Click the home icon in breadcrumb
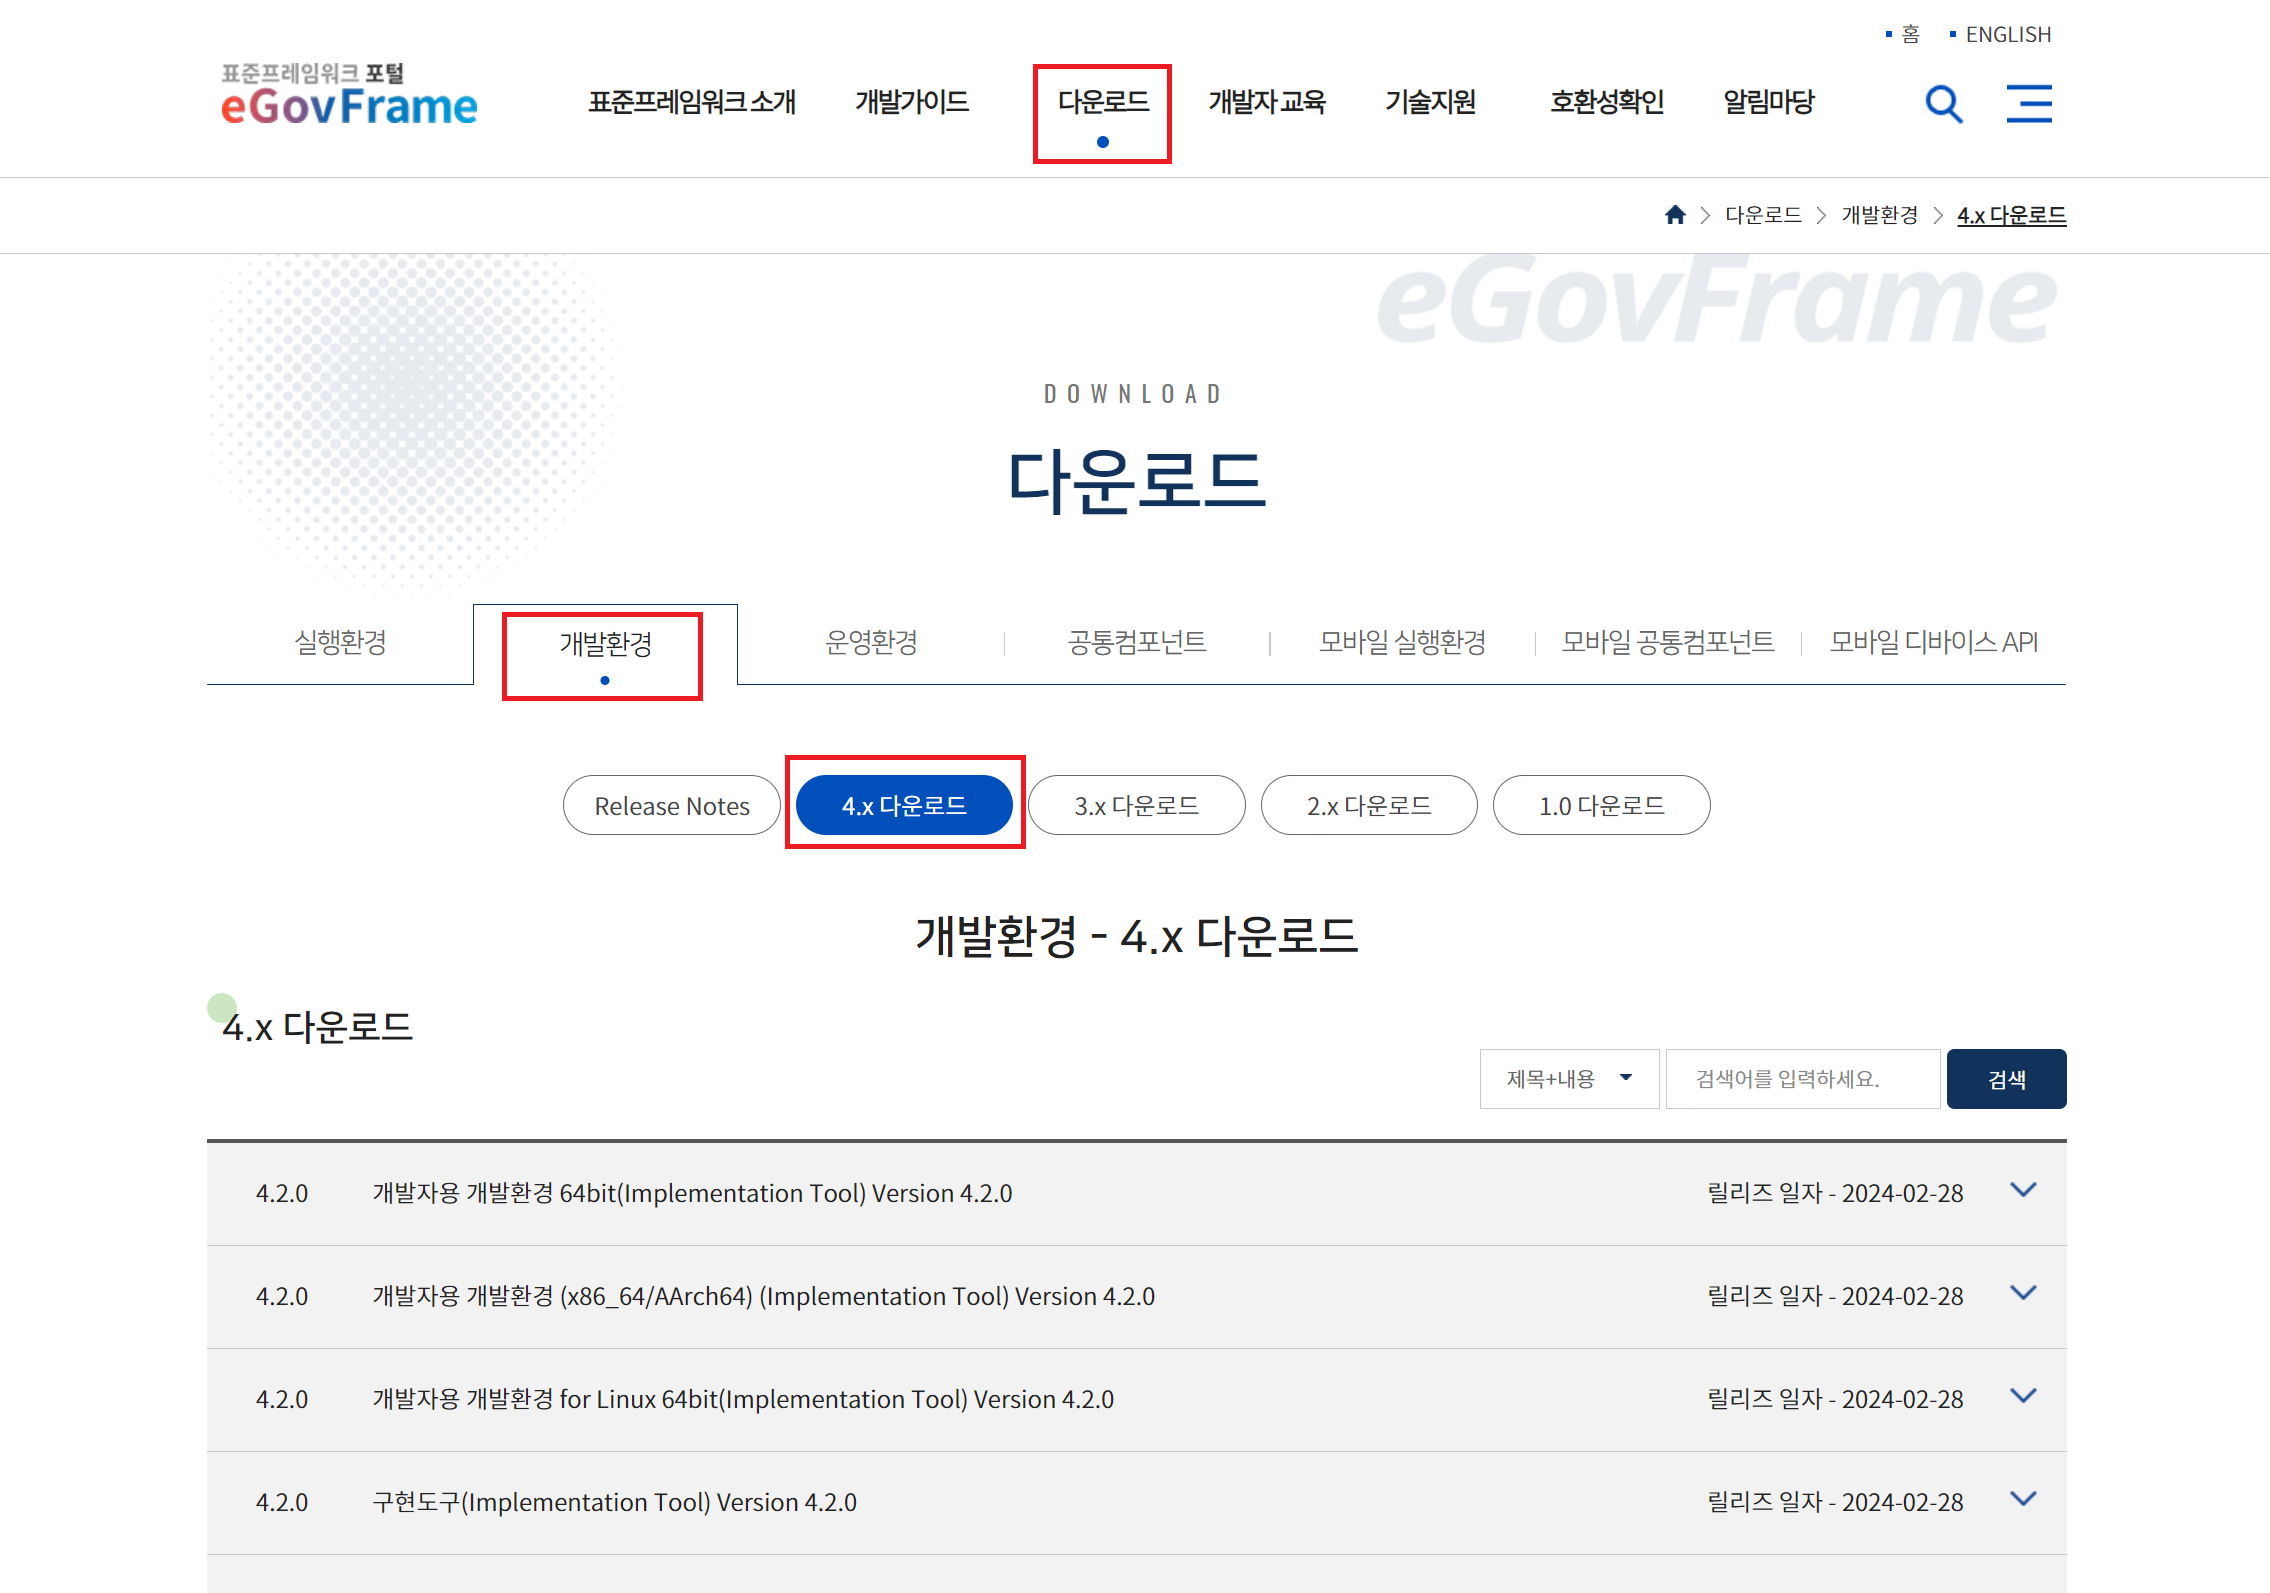The image size is (2270, 1593). 1675,215
